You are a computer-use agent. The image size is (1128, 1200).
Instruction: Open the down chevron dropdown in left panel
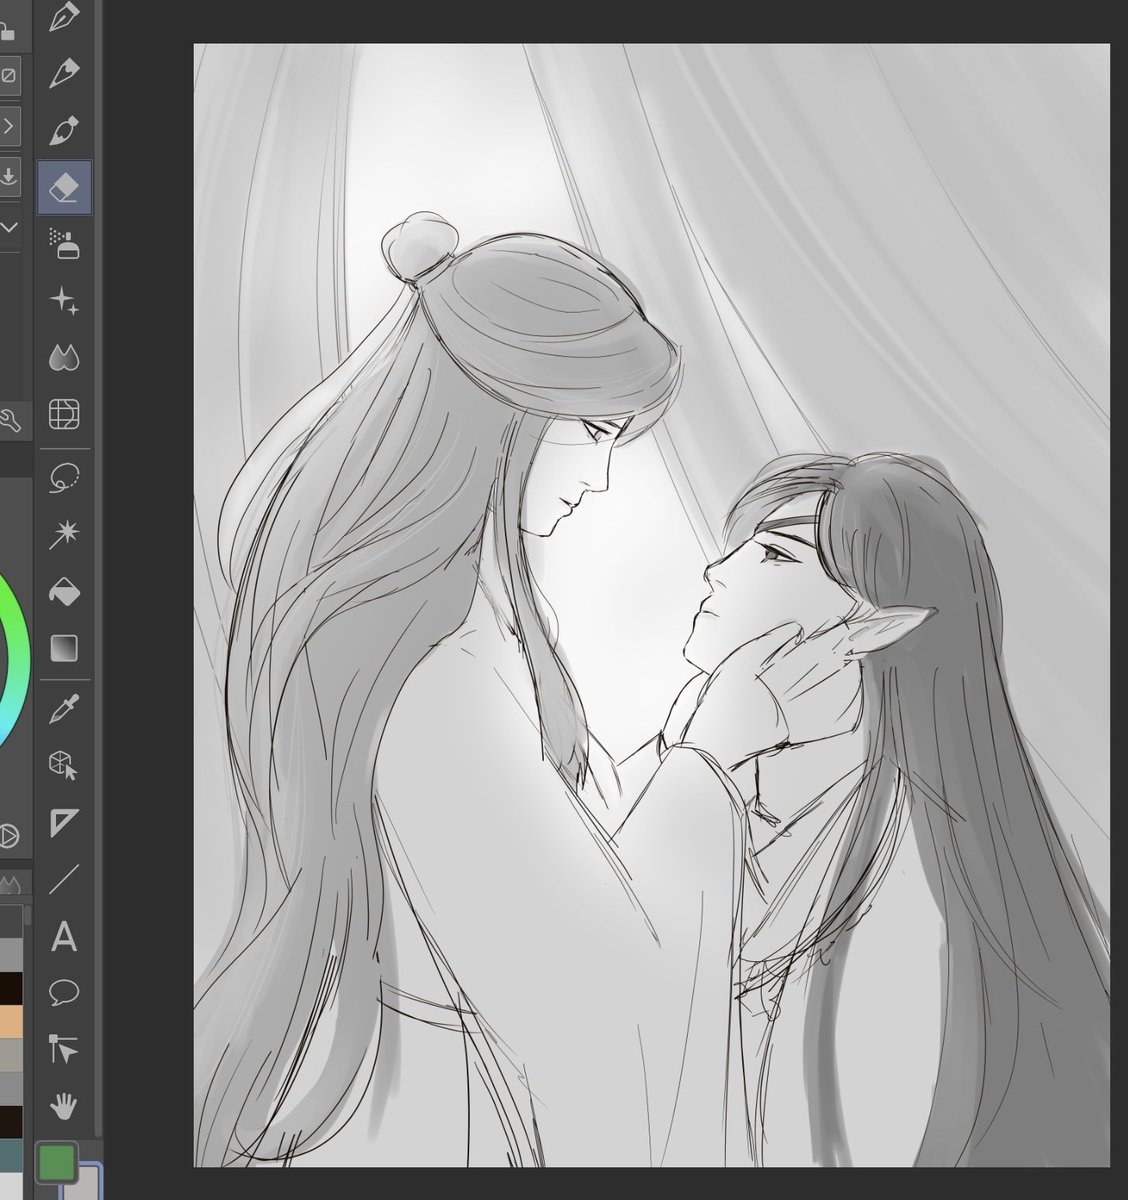8,227
